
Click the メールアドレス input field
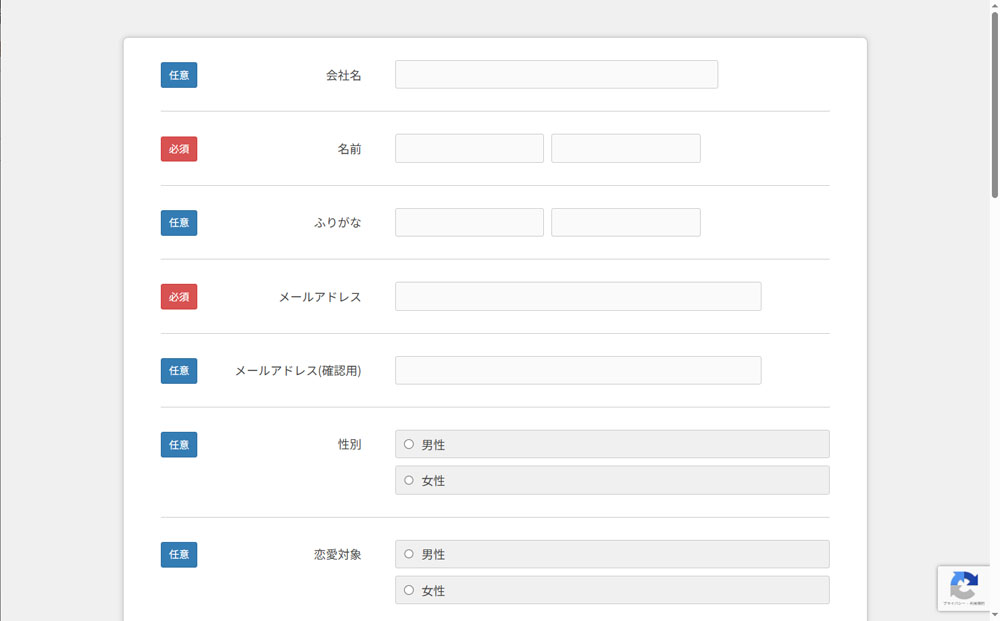(x=578, y=297)
